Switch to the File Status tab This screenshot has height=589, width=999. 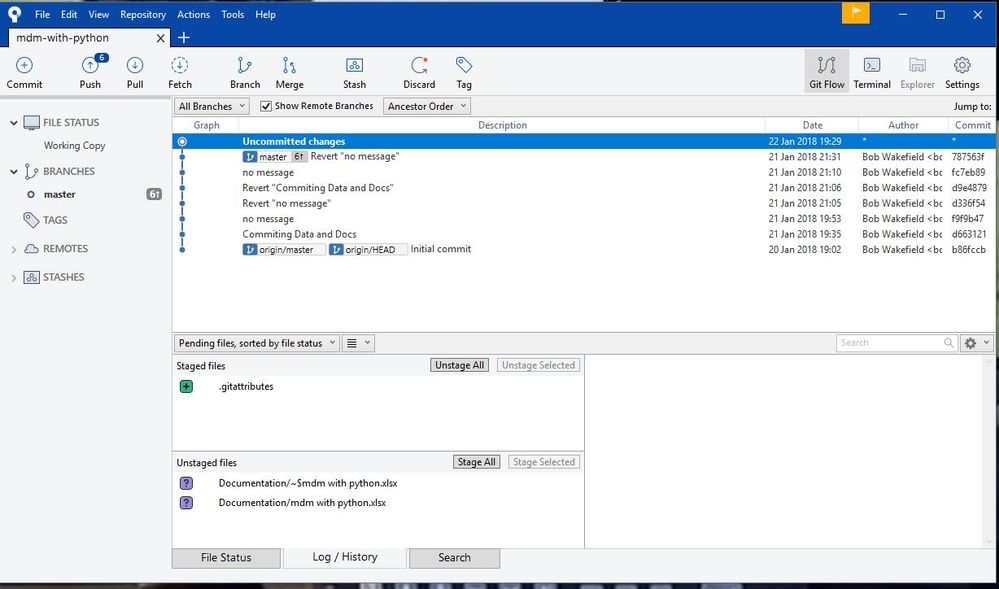(x=226, y=558)
